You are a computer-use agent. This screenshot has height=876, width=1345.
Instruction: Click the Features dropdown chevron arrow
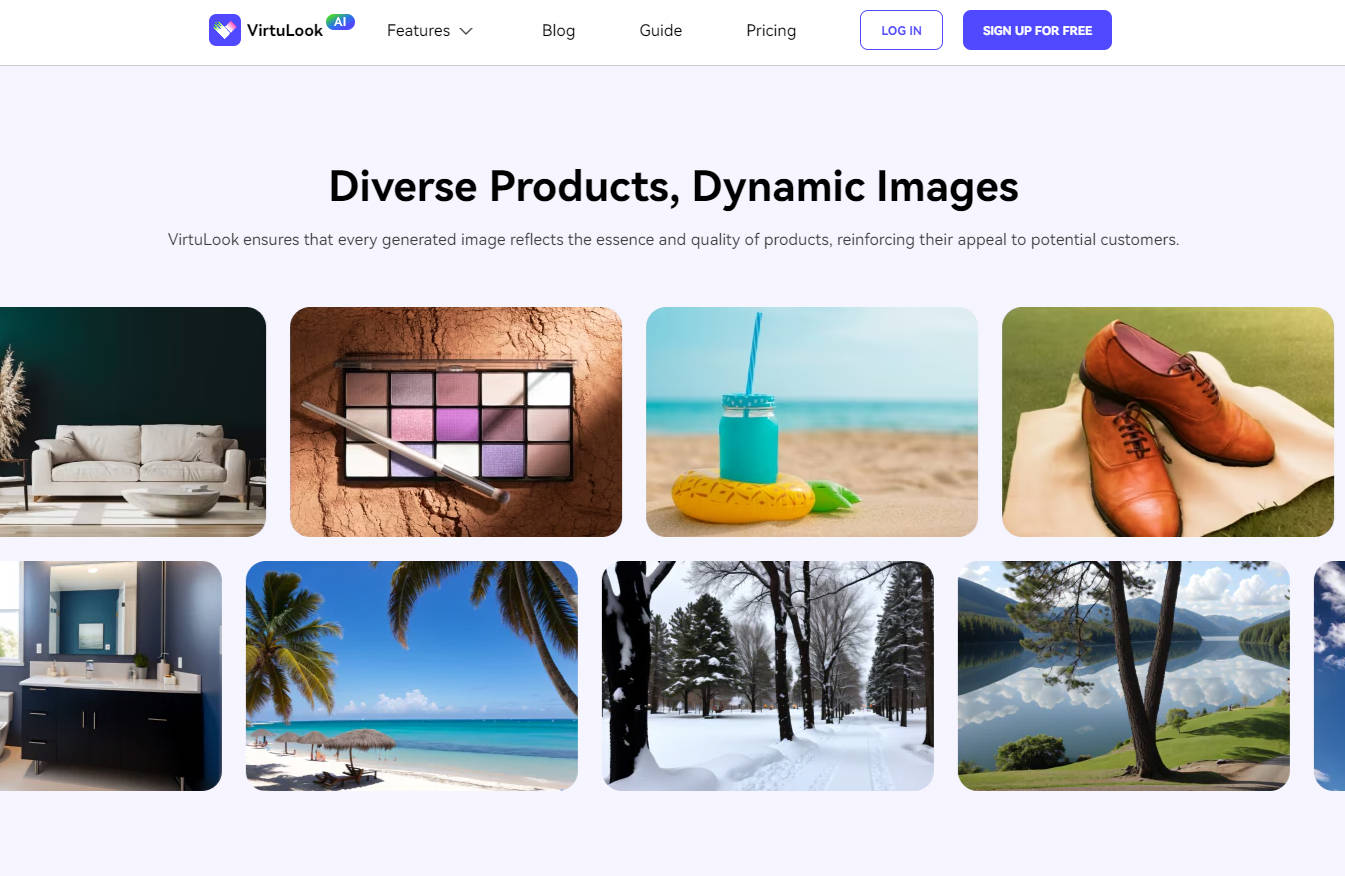[466, 31]
